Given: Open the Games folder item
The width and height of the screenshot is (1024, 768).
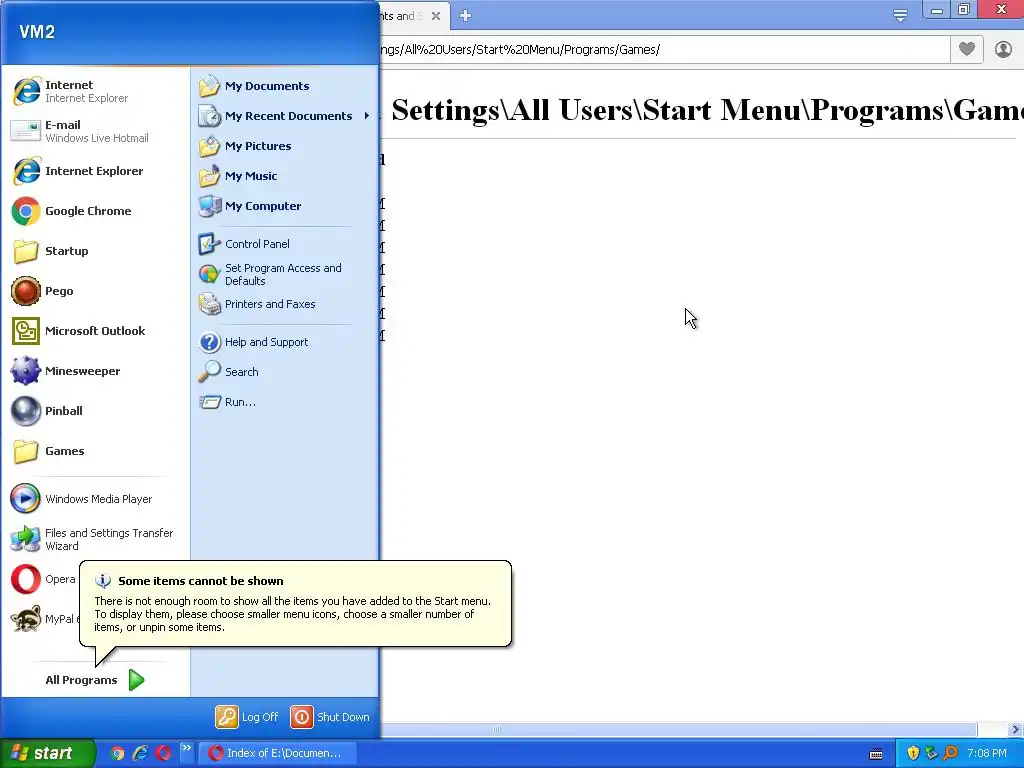Looking at the screenshot, I should tap(95, 451).
